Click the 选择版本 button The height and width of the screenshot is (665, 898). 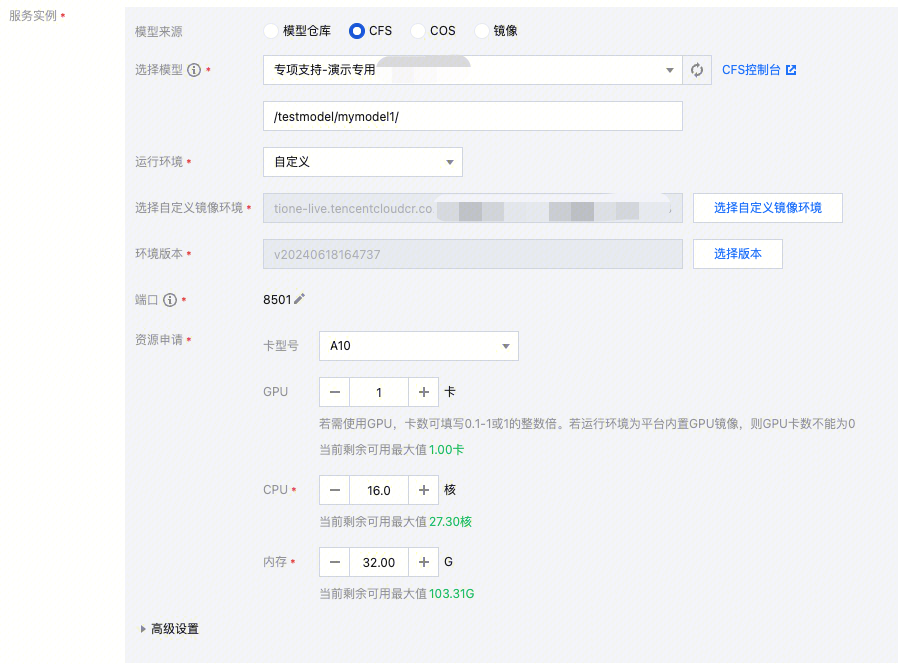pyautogui.click(x=738, y=254)
